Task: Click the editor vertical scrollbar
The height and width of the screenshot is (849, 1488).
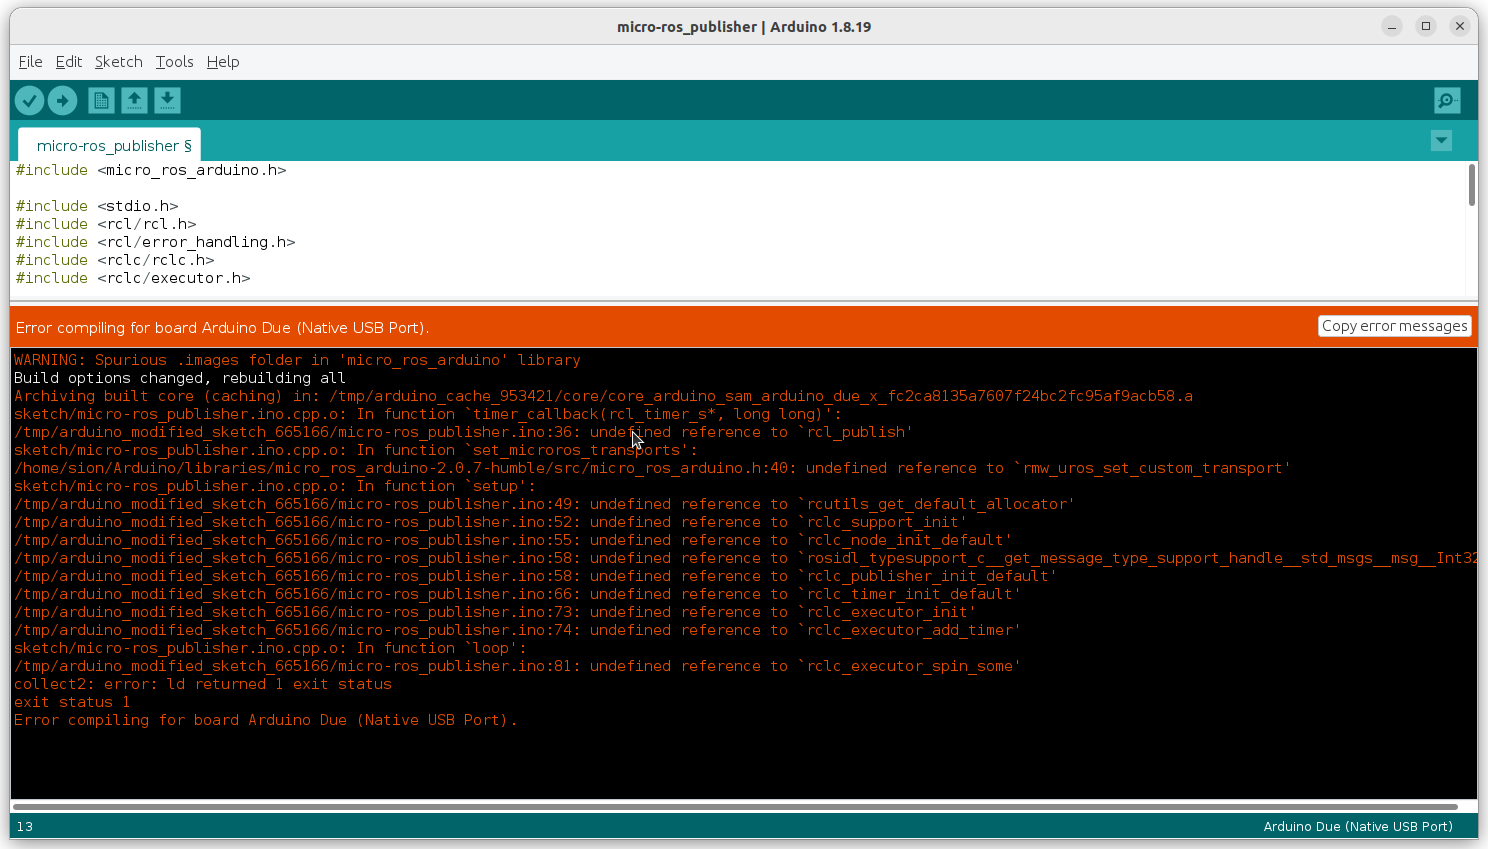Action: [x=1471, y=185]
